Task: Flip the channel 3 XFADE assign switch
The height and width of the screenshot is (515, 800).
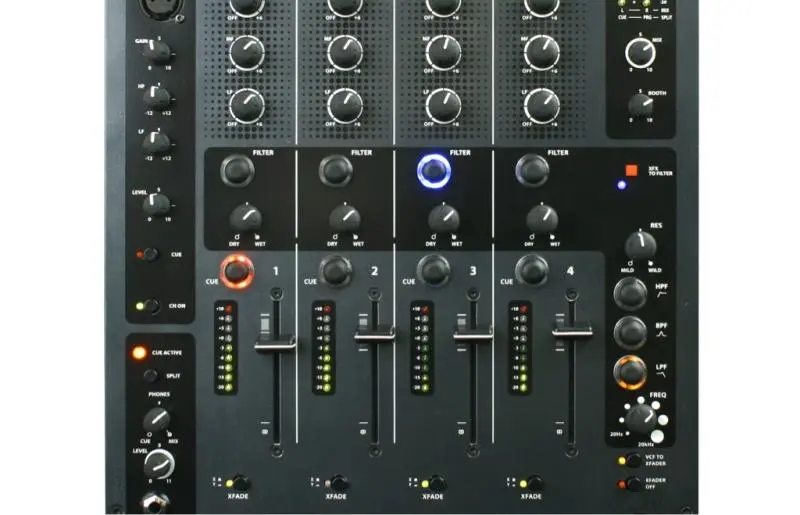Action: (434, 482)
